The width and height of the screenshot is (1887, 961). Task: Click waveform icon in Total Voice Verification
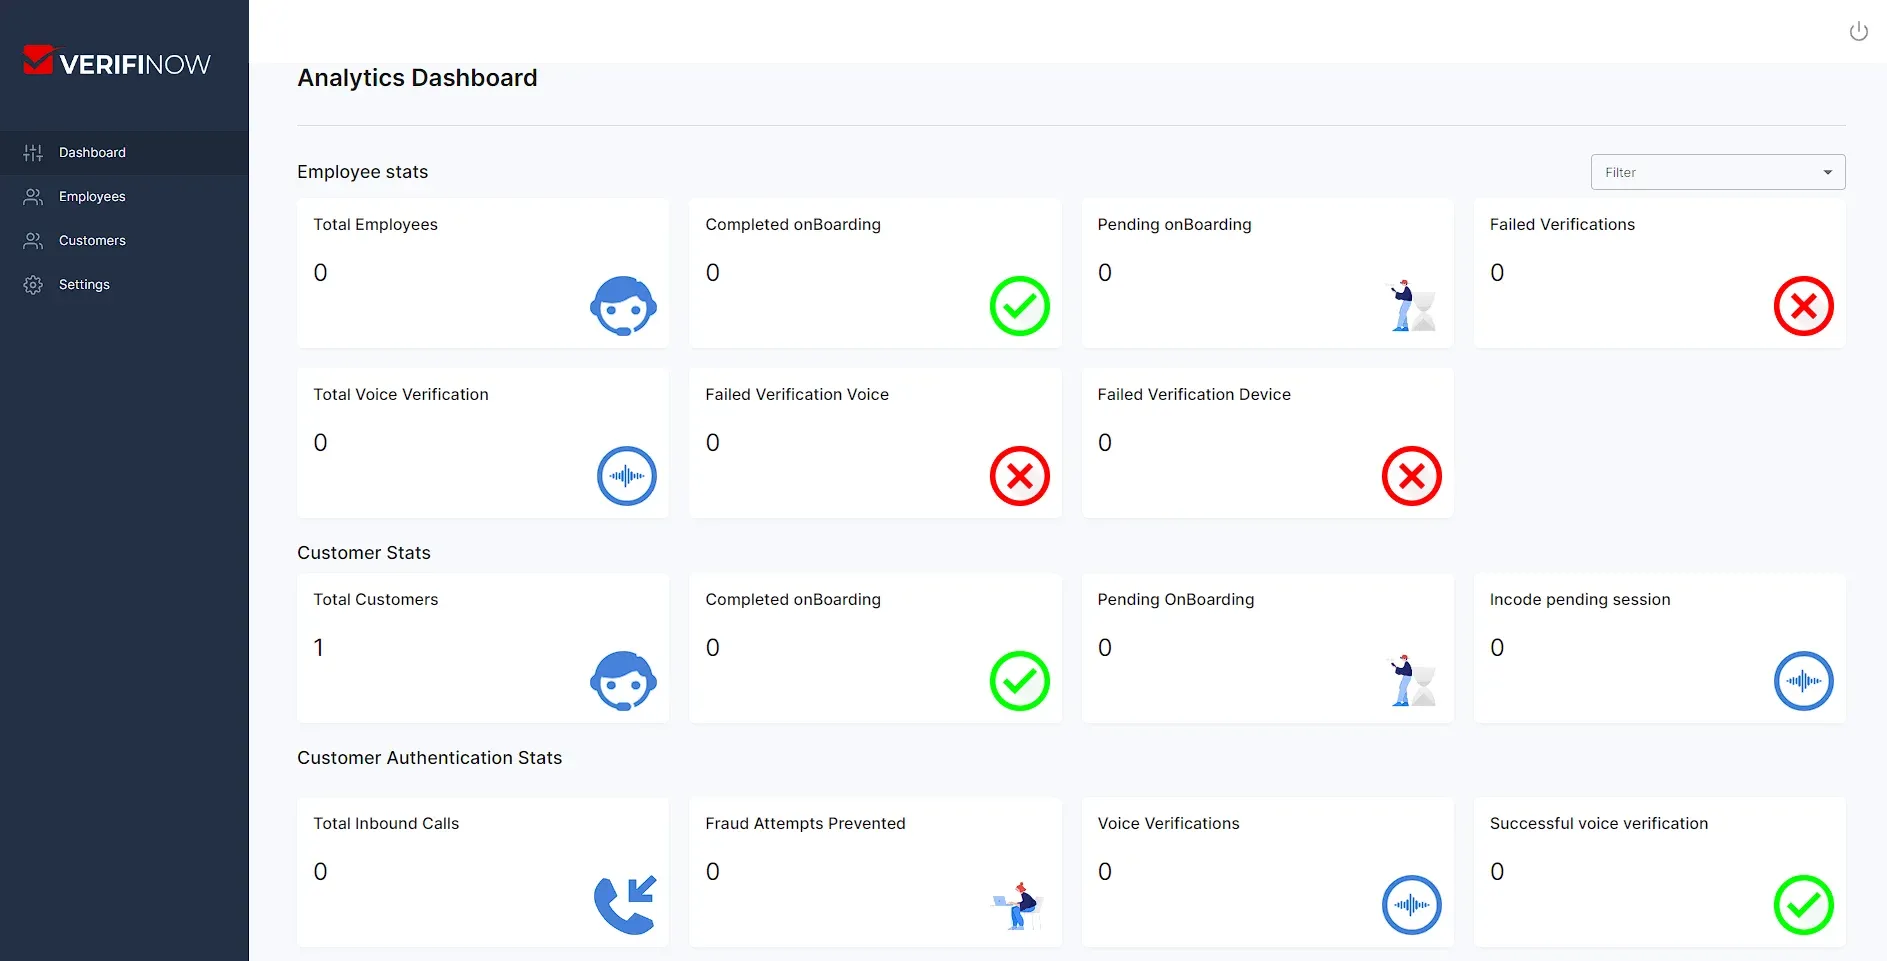(x=627, y=476)
